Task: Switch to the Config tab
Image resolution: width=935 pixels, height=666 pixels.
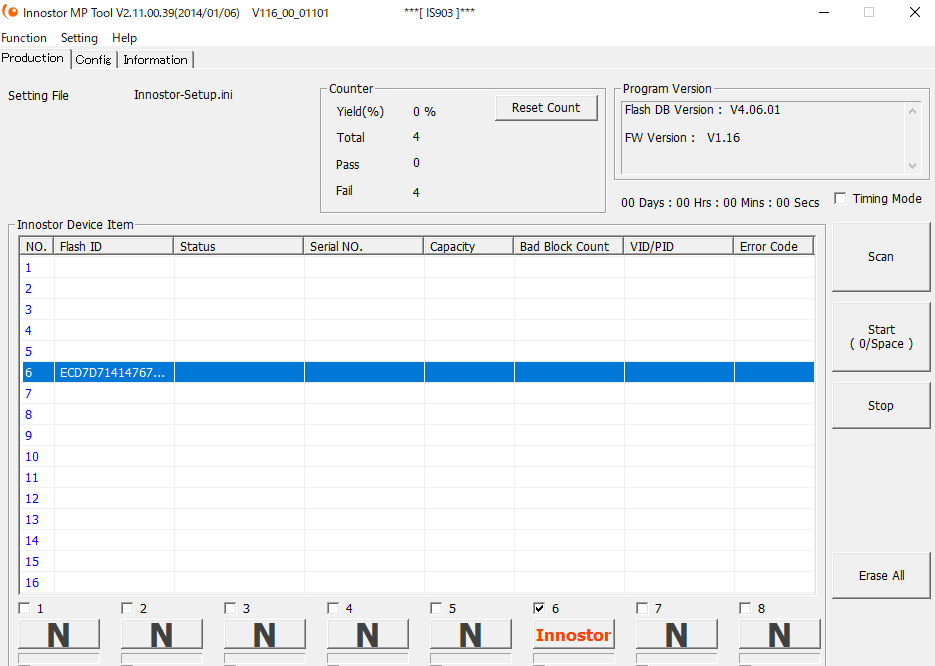Action: [94, 60]
